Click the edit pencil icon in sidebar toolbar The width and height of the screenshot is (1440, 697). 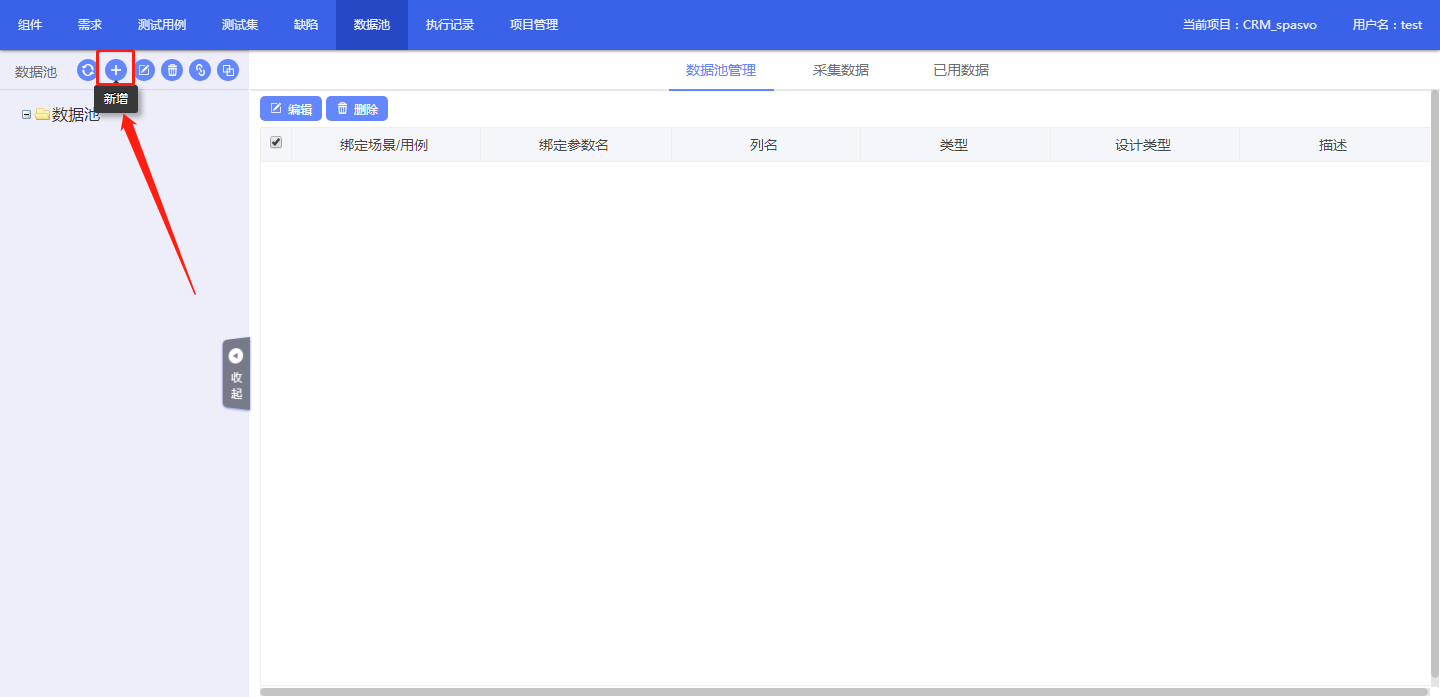tap(144, 70)
